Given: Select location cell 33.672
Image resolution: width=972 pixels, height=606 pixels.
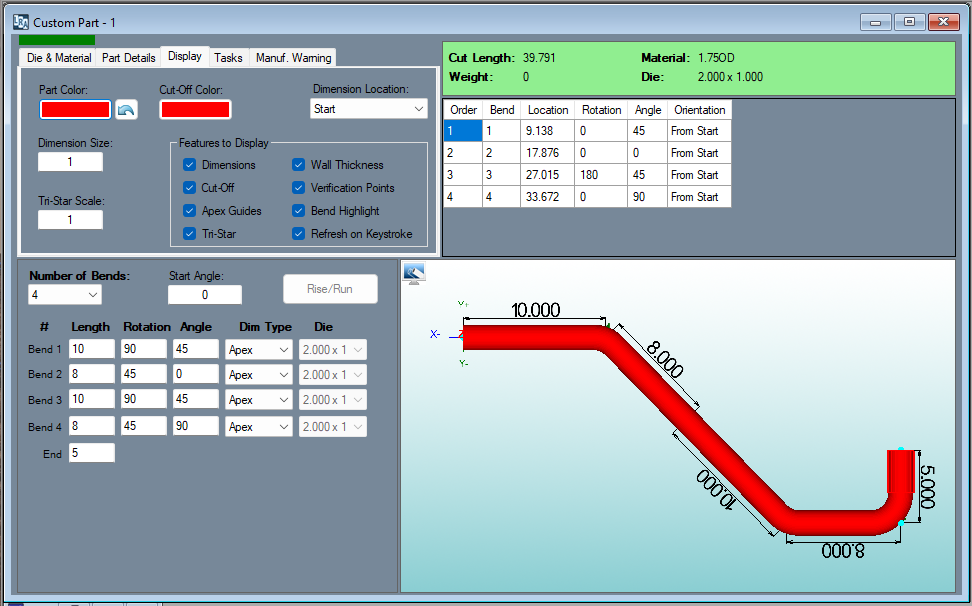Looking at the screenshot, I should pos(547,196).
